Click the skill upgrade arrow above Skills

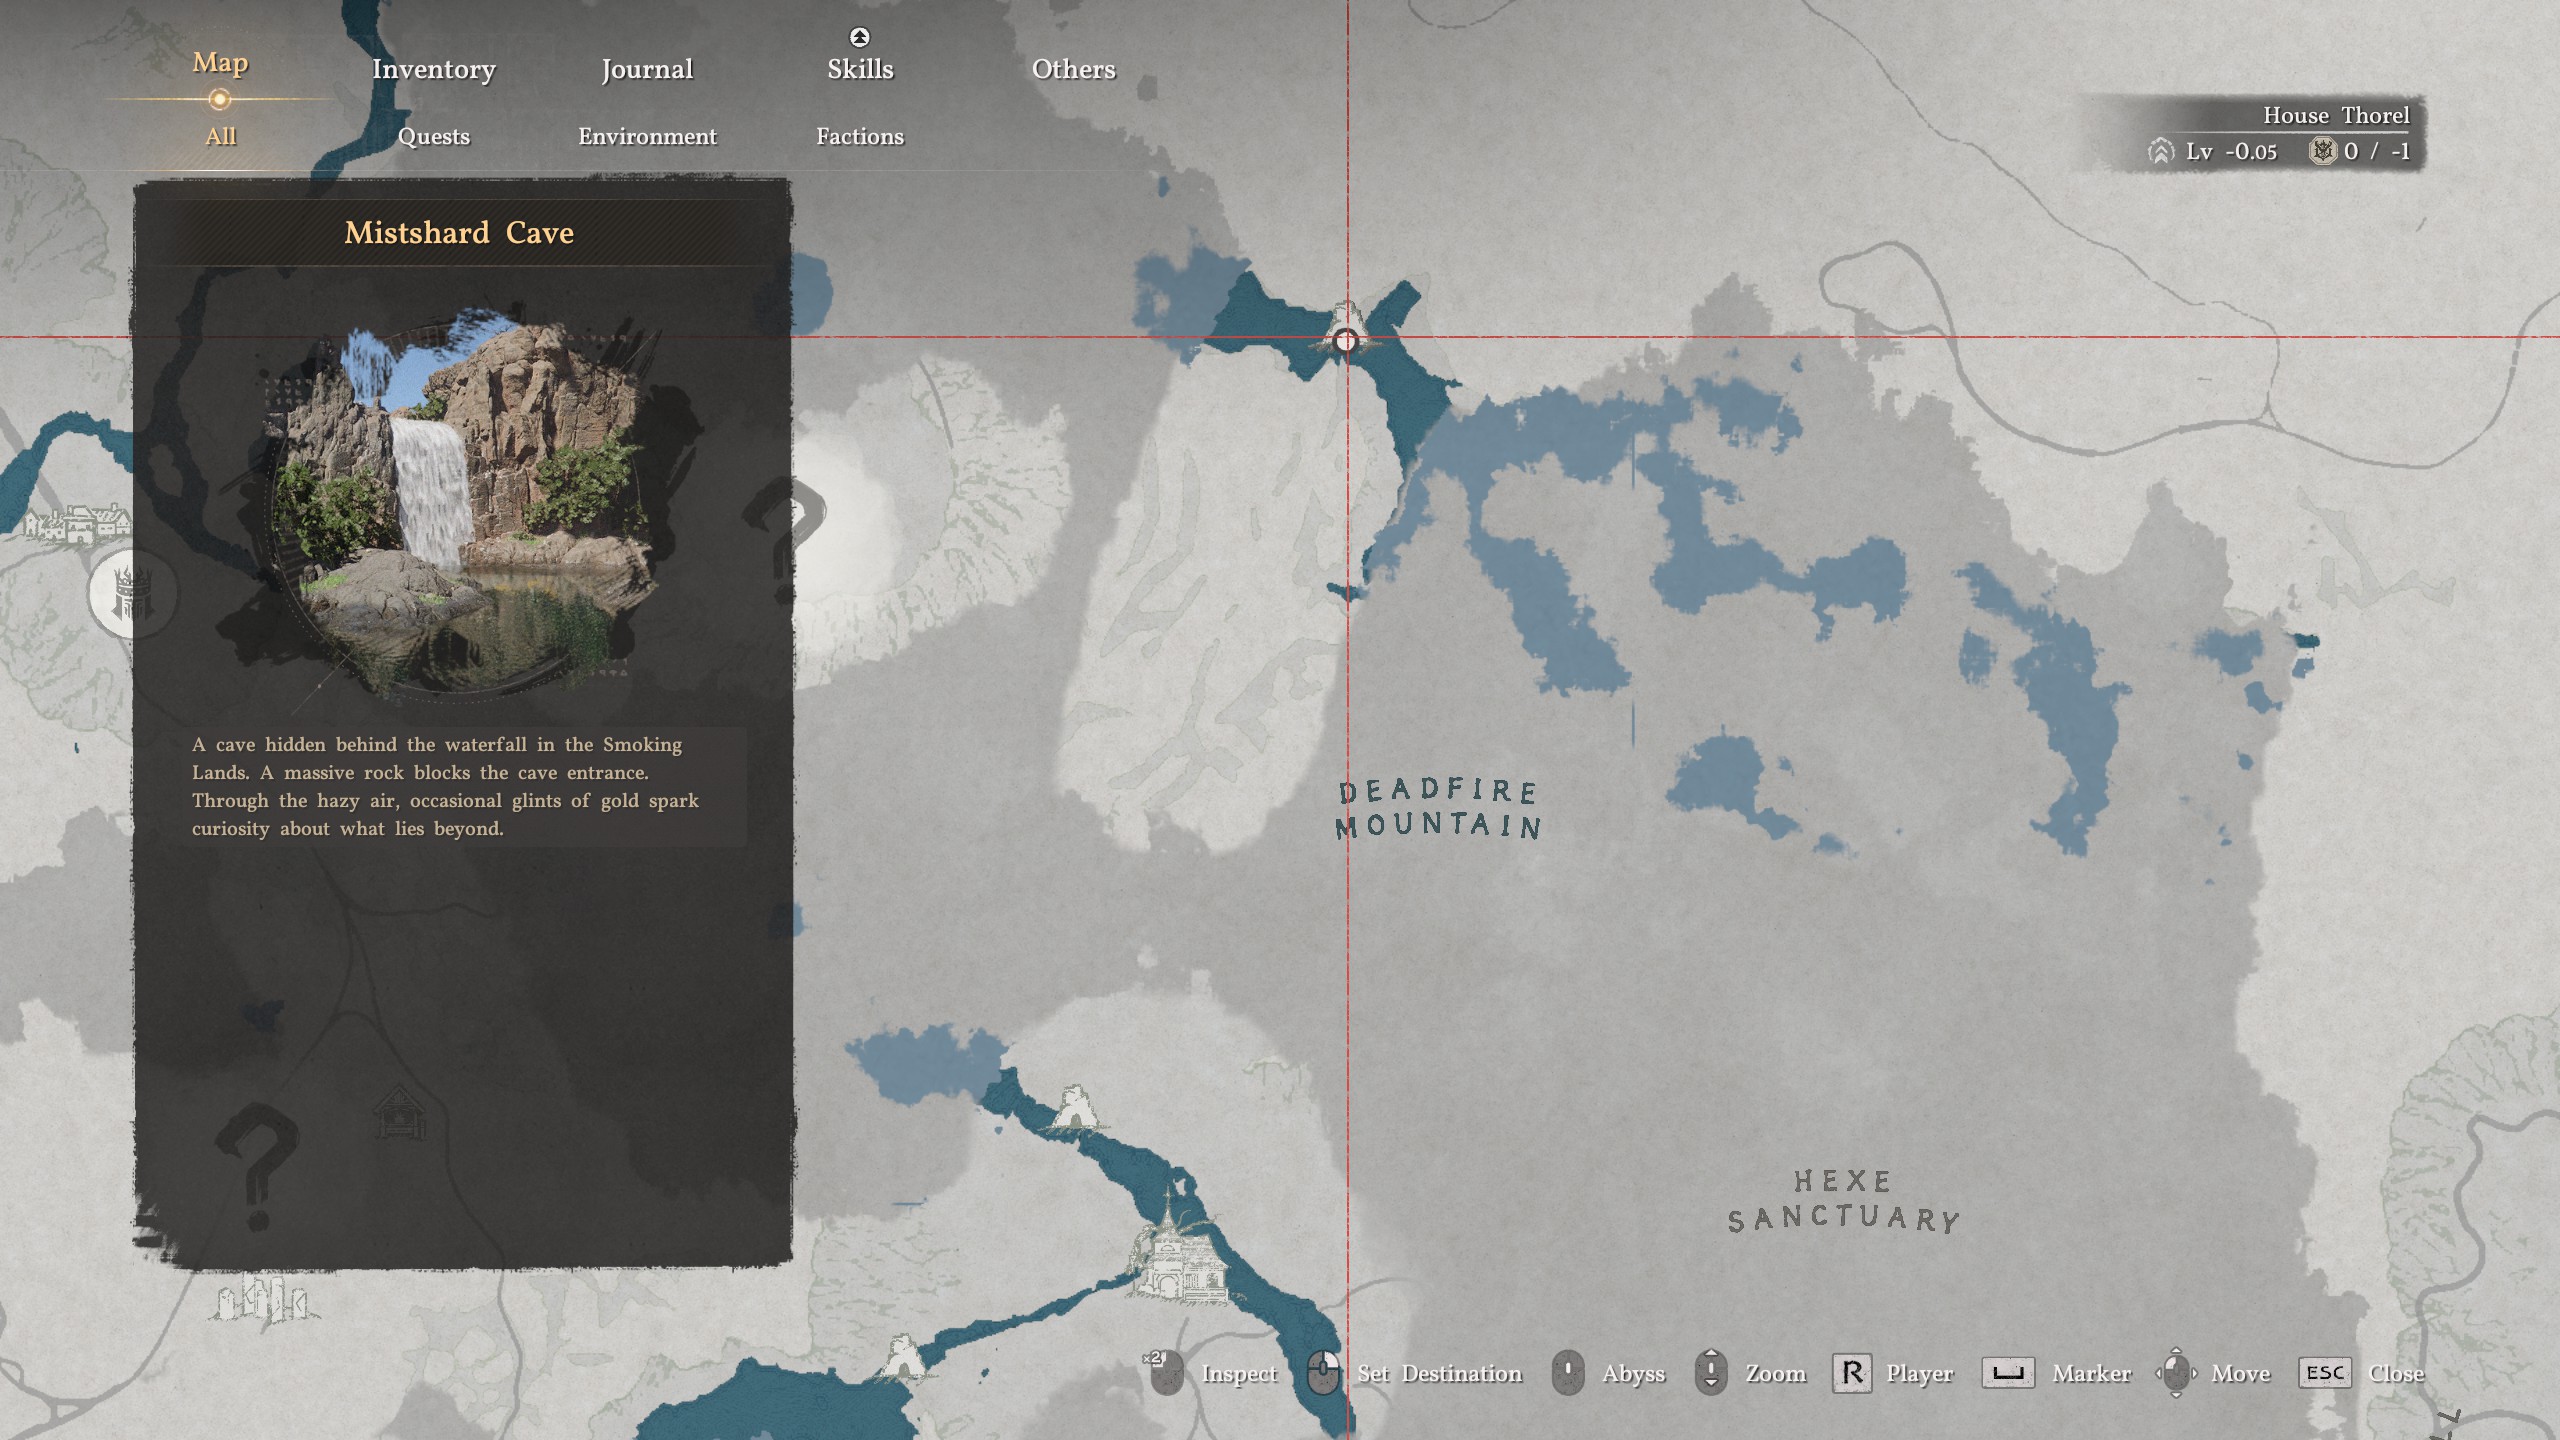859,37
